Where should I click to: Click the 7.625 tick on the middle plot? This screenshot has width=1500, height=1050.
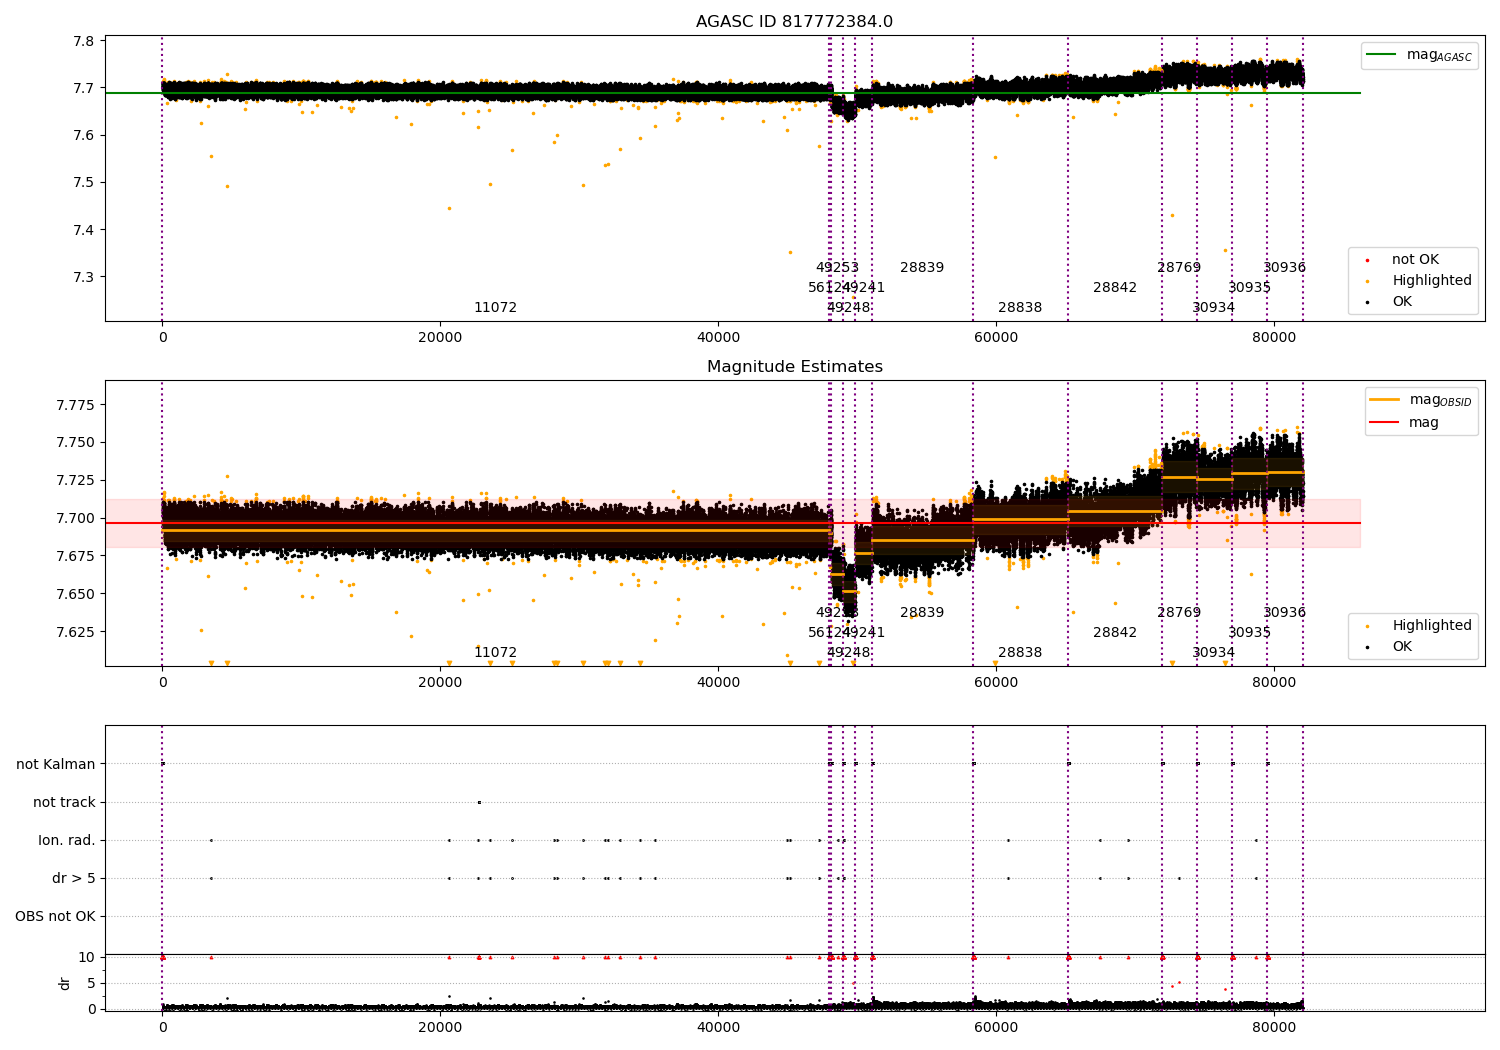click(x=75, y=632)
